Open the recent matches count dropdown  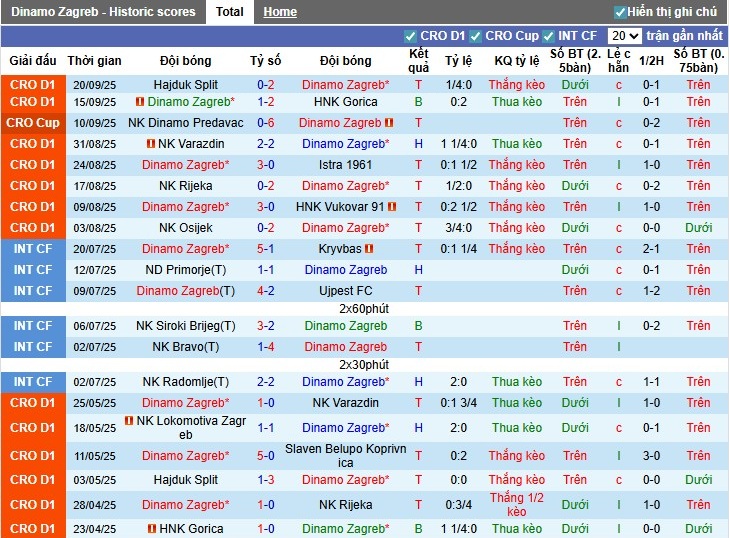click(624, 36)
